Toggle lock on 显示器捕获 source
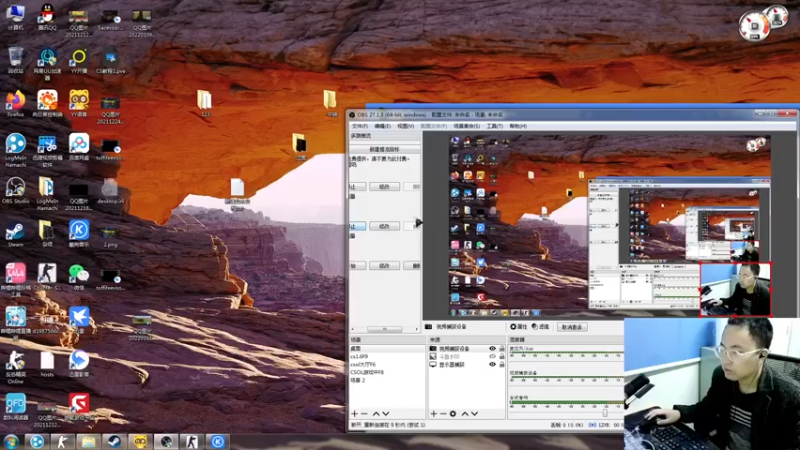The width and height of the screenshot is (800, 450). pyautogui.click(x=502, y=365)
